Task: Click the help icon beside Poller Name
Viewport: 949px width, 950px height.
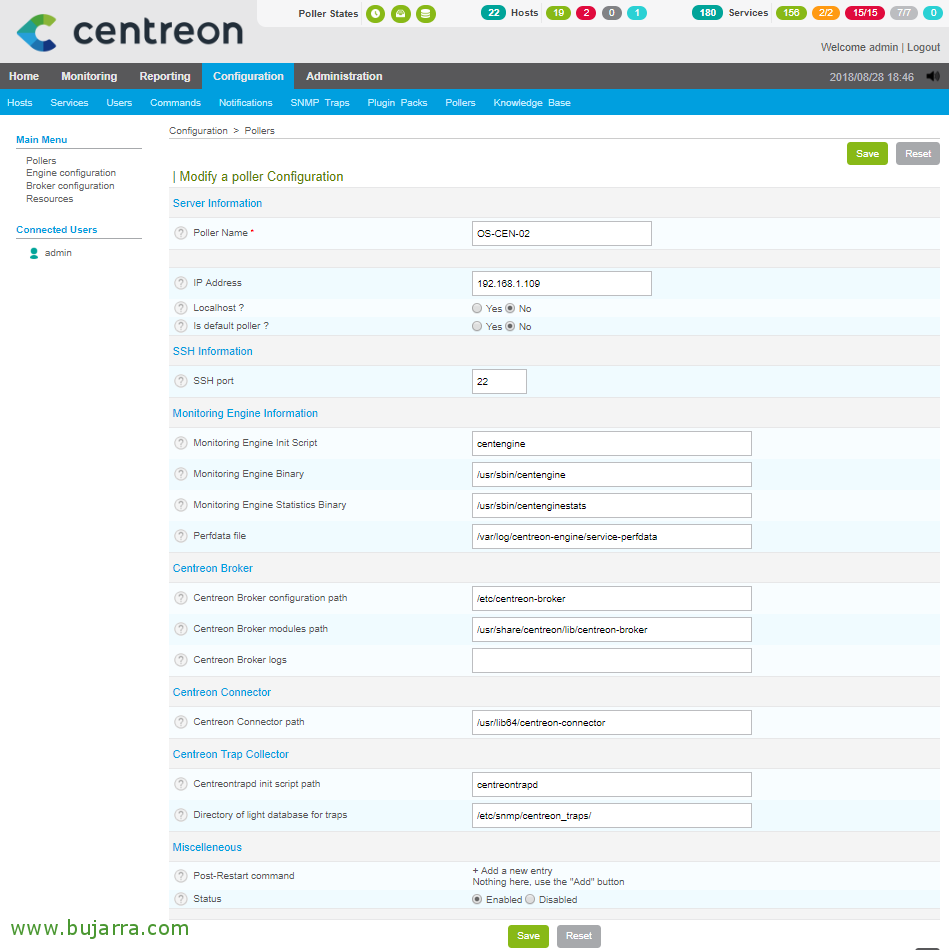Action: tap(181, 233)
